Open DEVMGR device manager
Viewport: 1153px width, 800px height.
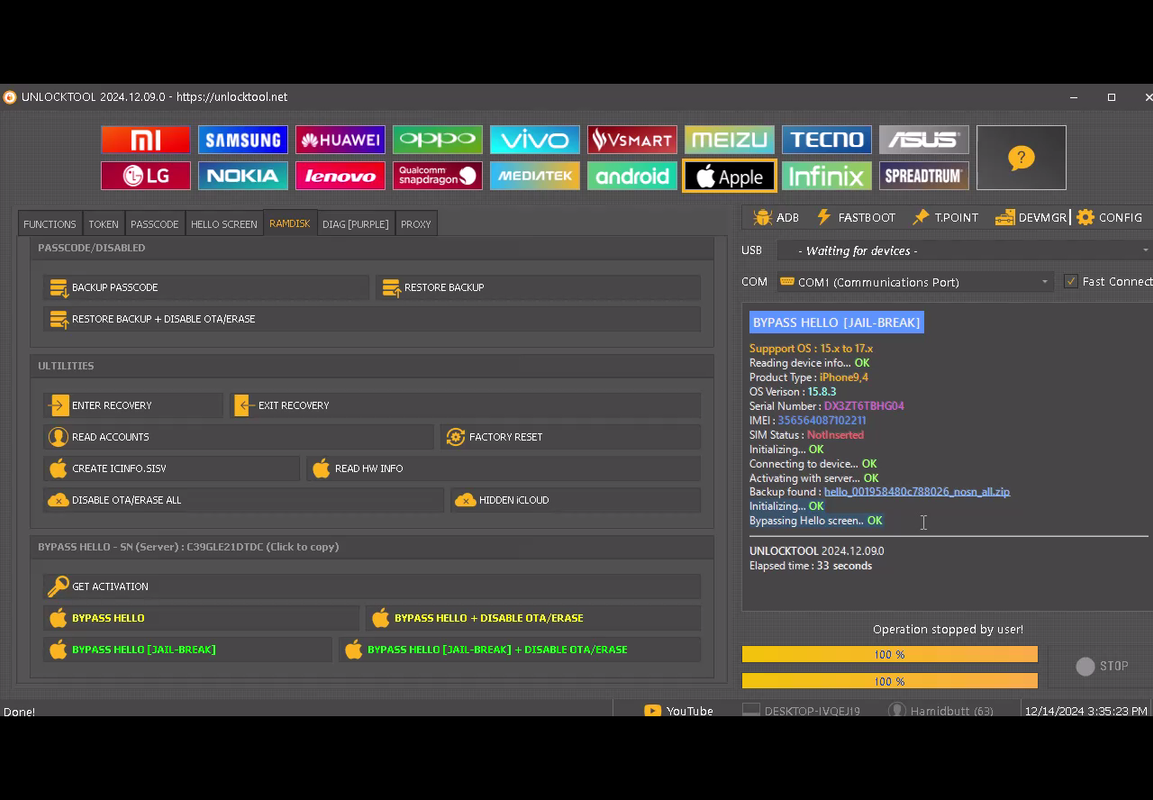[1031, 218]
